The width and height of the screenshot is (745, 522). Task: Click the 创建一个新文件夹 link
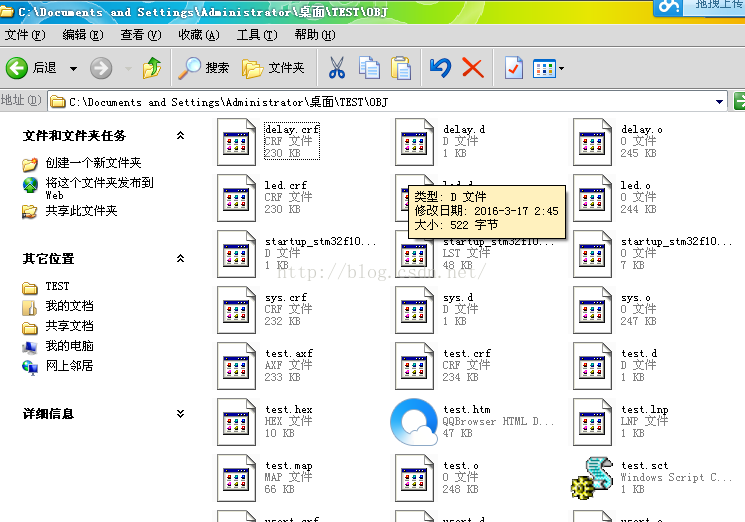point(93,163)
